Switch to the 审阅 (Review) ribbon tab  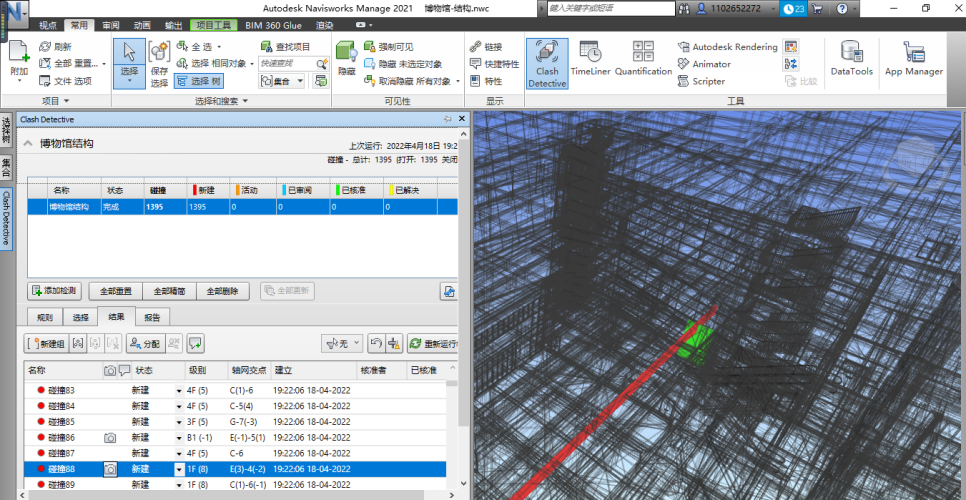click(111, 25)
